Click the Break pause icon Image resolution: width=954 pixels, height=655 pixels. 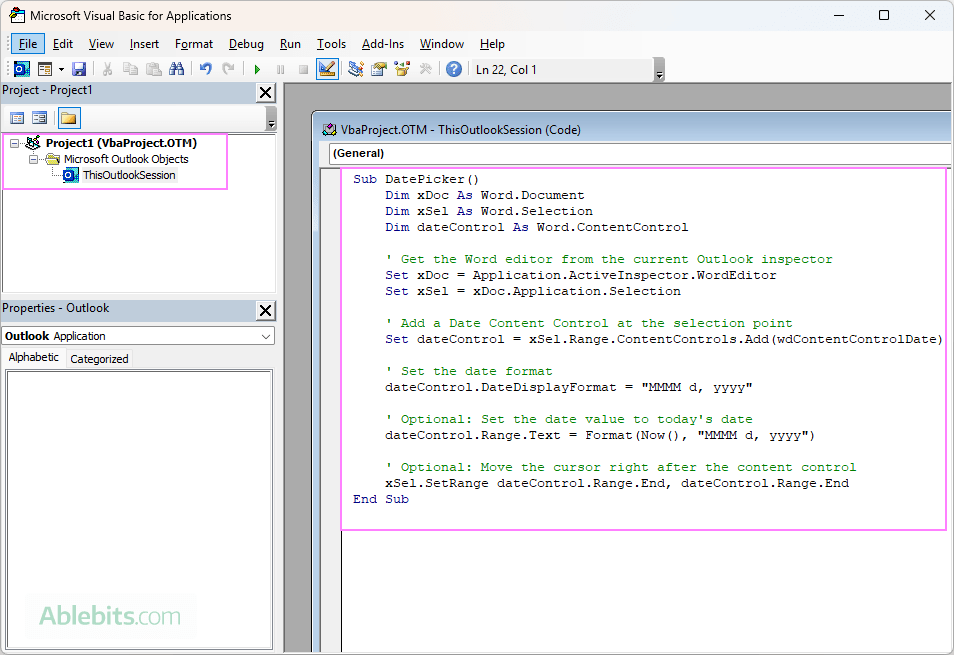280,69
